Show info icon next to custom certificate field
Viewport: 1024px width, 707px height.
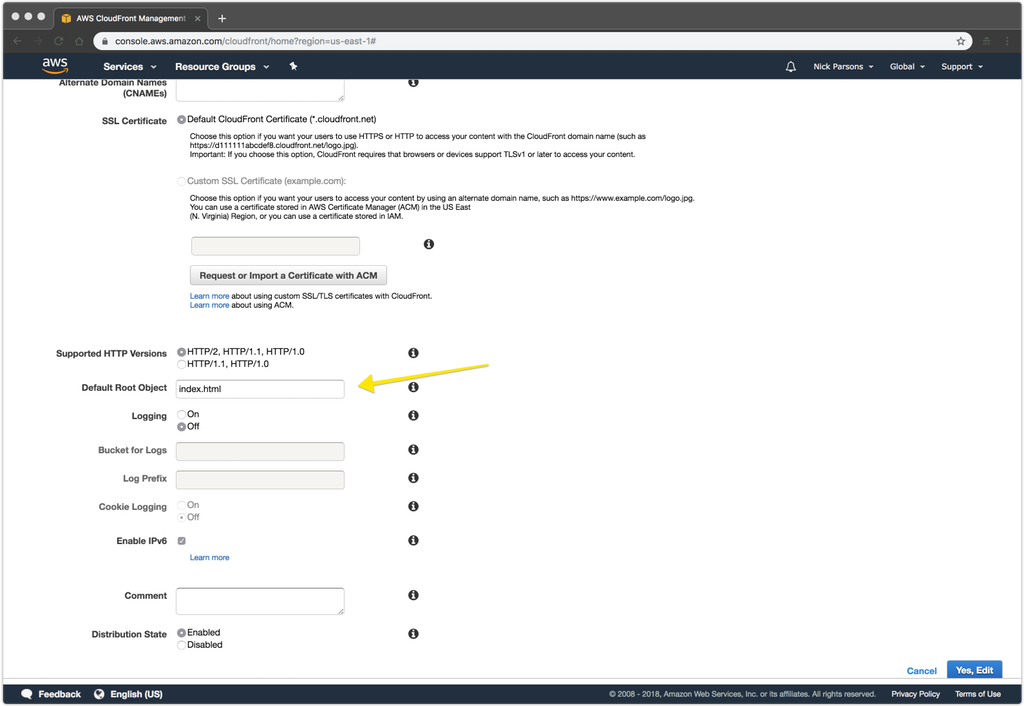pos(428,244)
